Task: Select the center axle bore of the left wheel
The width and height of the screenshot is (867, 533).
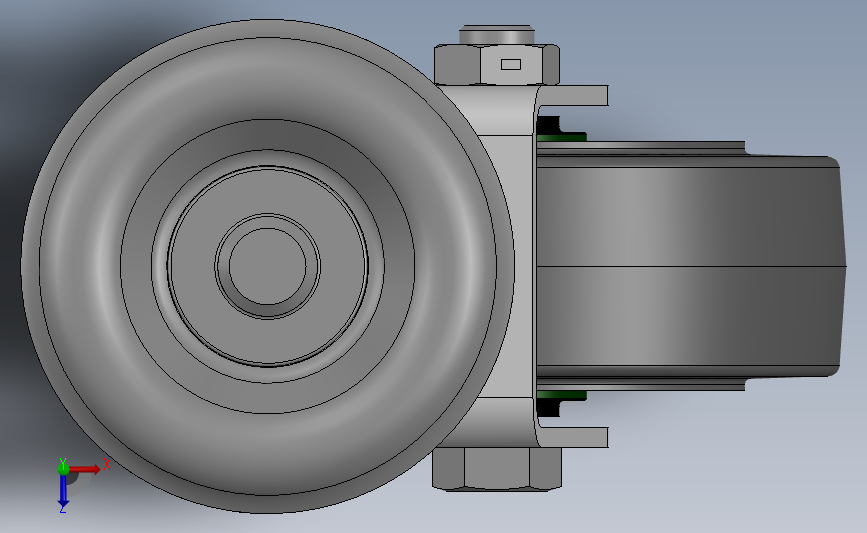Action: (x=267, y=266)
